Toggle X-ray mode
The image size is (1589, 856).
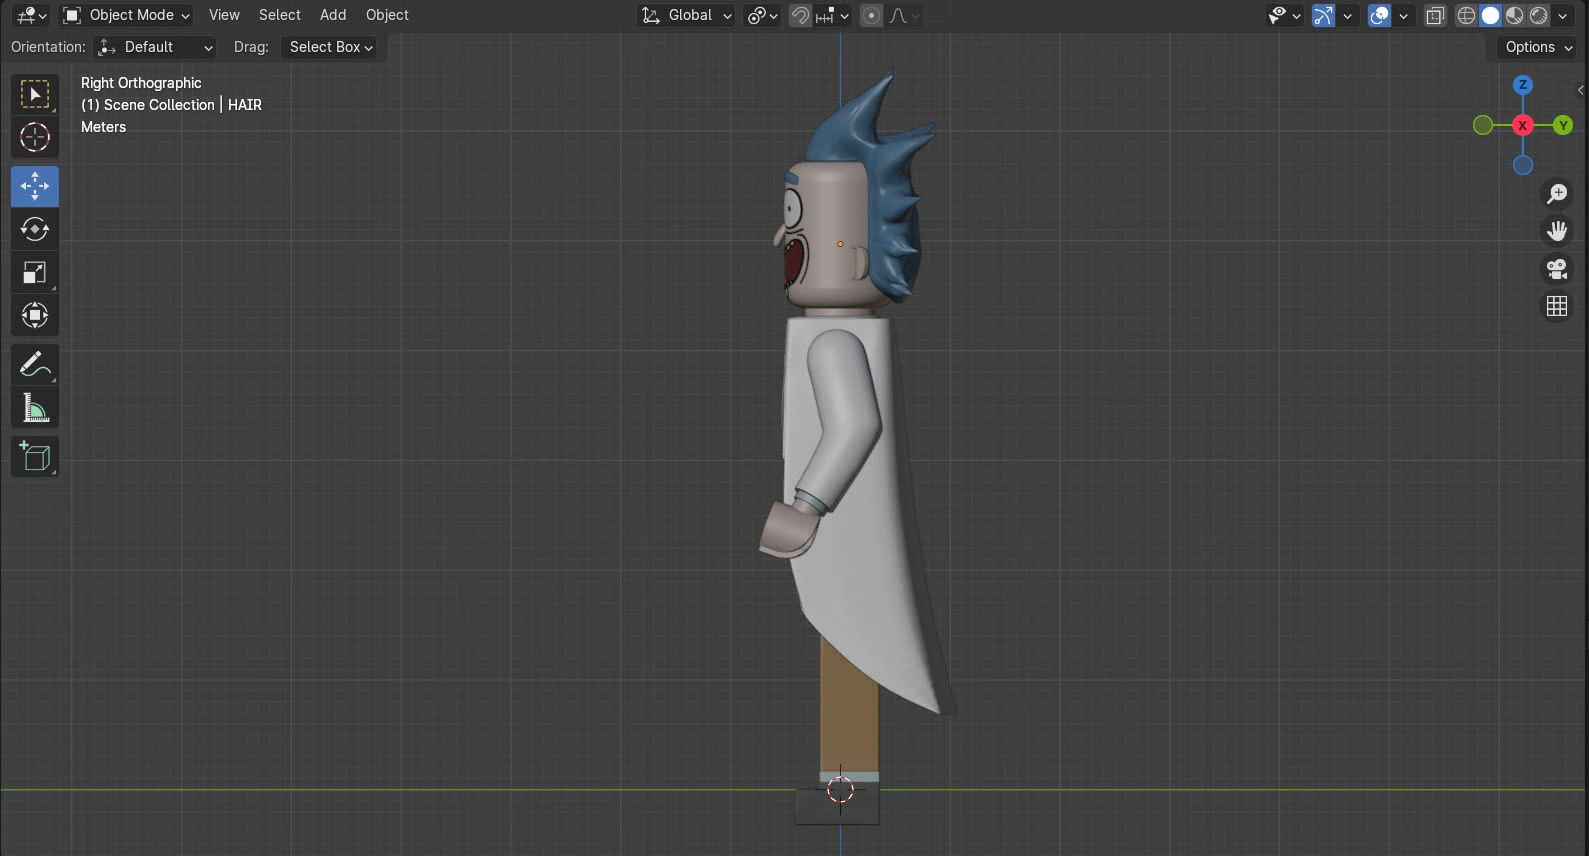click(1435, 15)
